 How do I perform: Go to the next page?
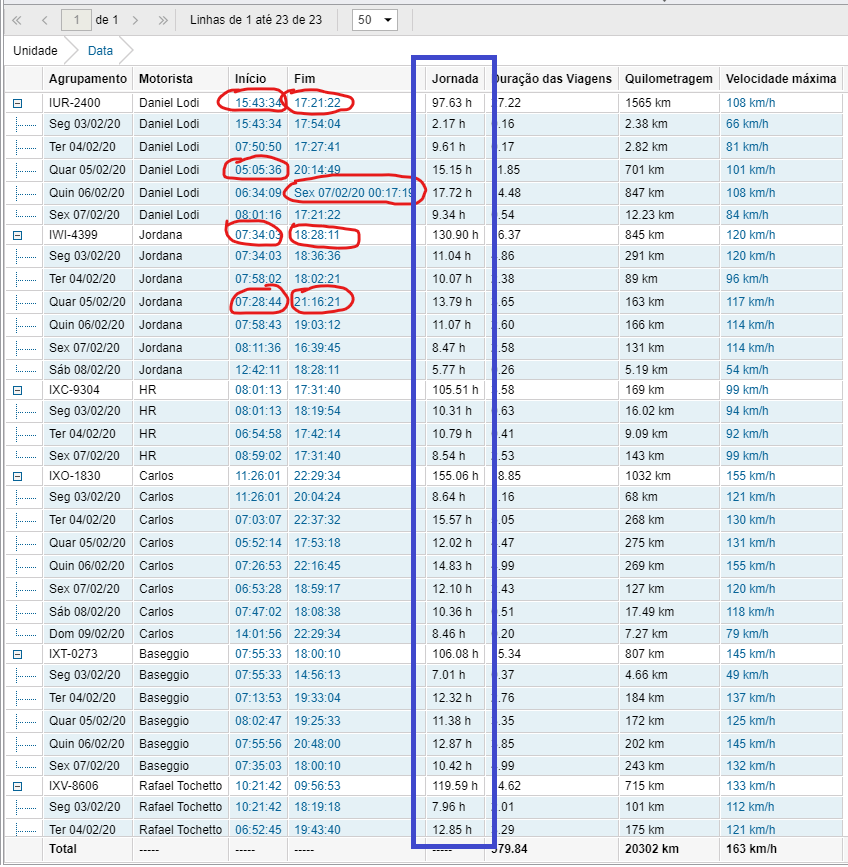135,20
